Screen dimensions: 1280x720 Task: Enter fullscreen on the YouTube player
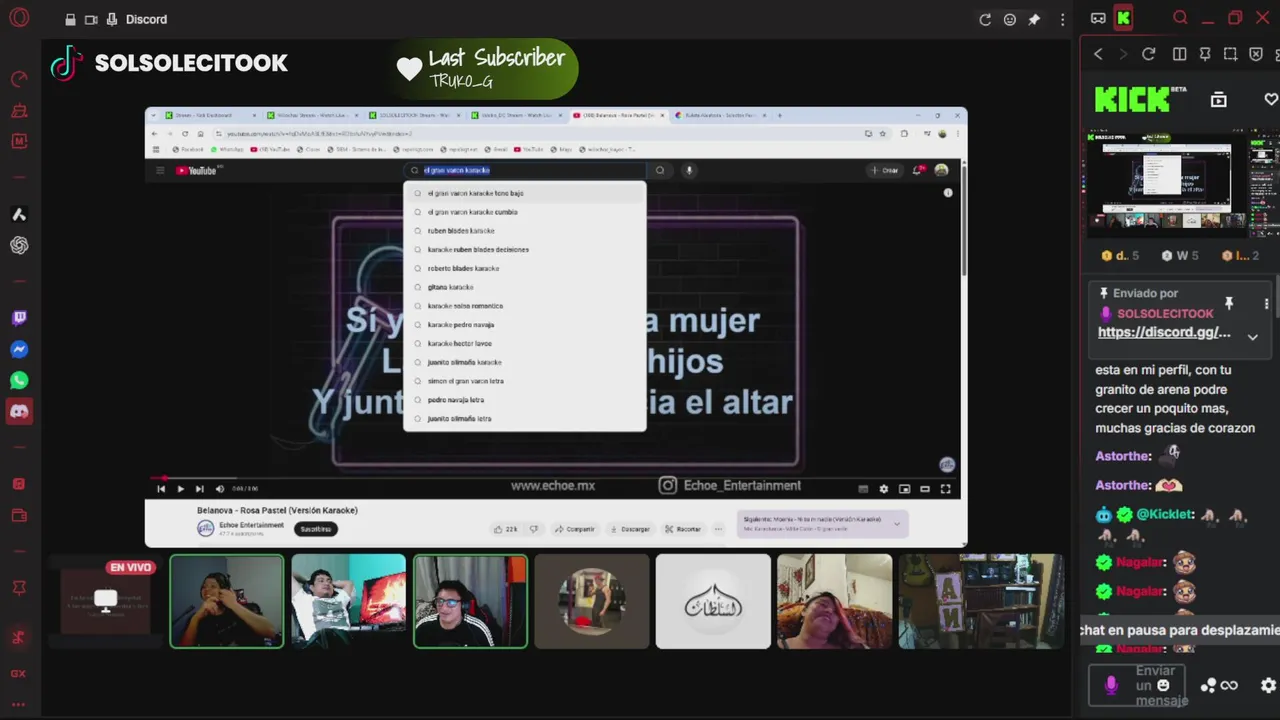945,489
